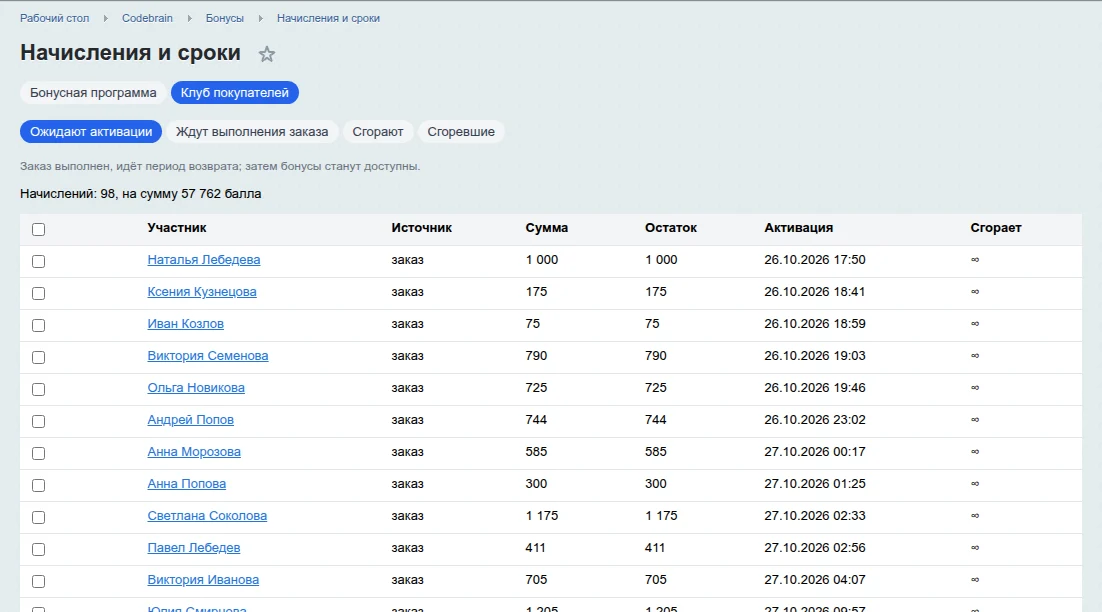Mark the Виктория Семенова row checkbox
This screenshot has height=612, width=1102.
point(39,357)
